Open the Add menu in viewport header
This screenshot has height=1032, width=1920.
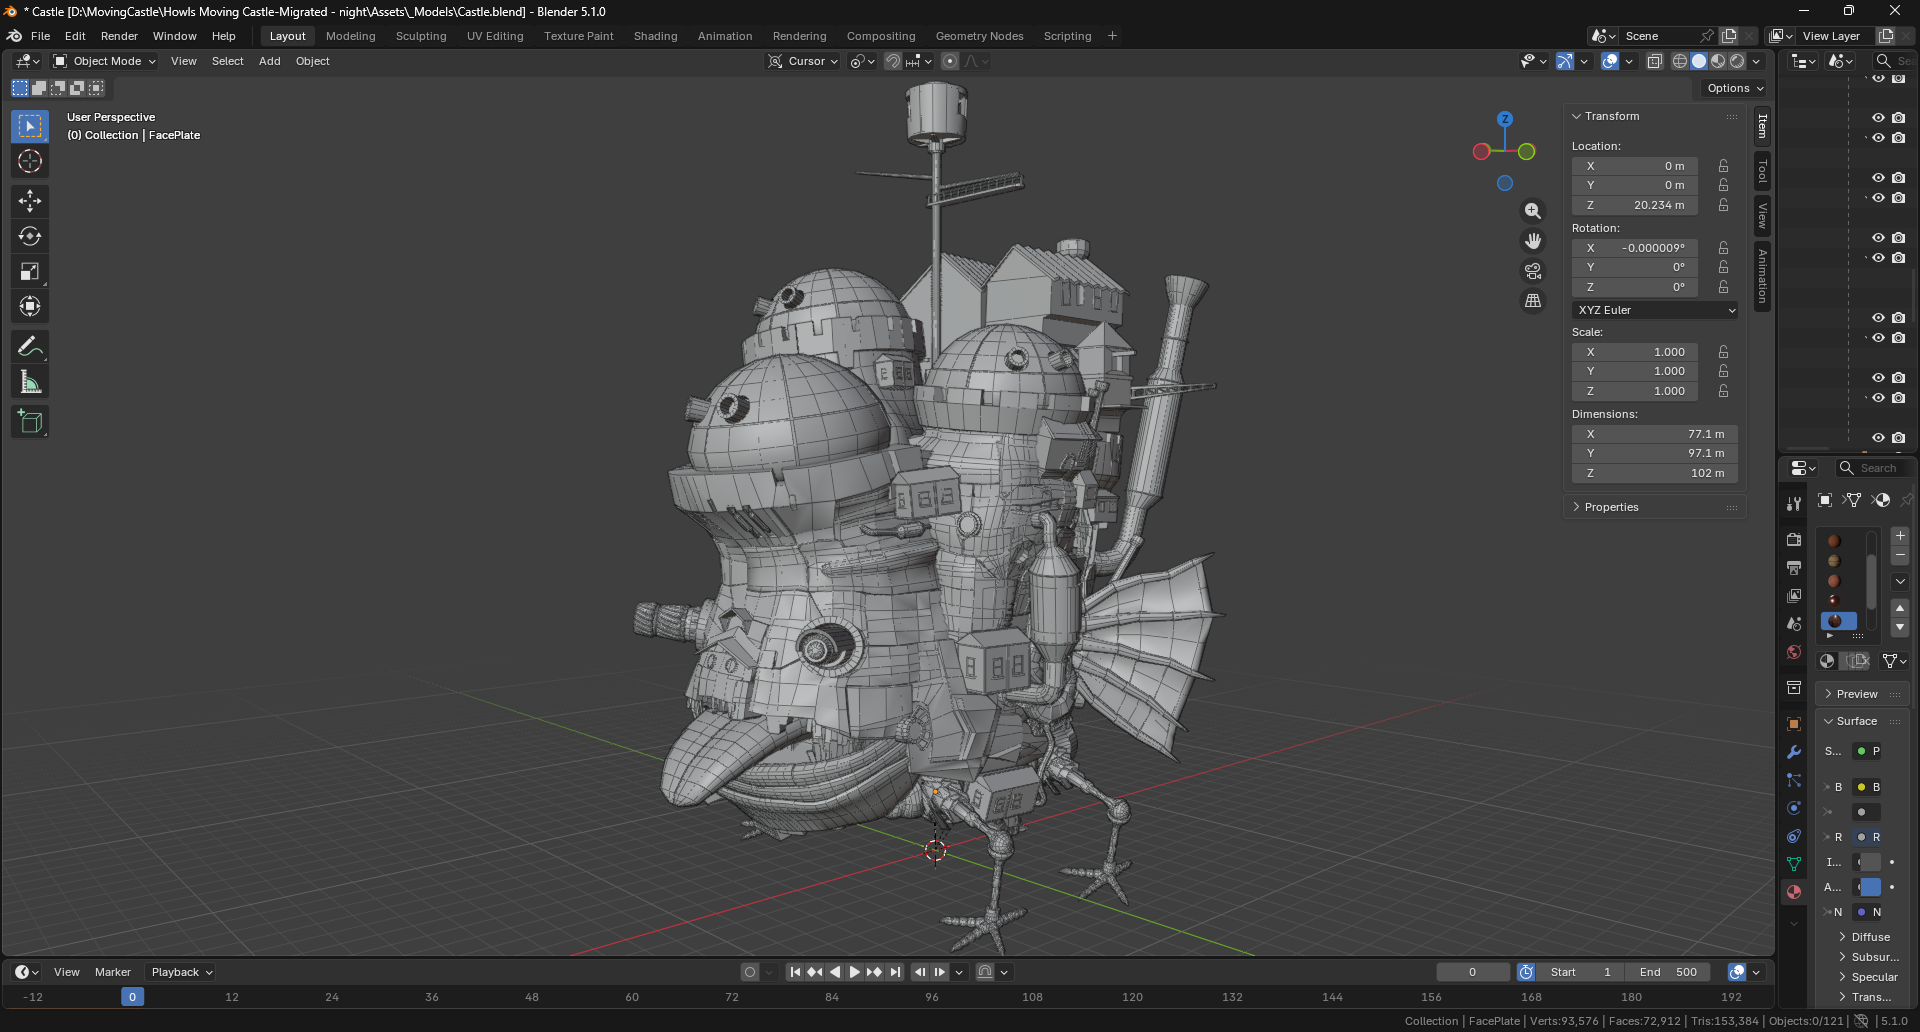270,61
